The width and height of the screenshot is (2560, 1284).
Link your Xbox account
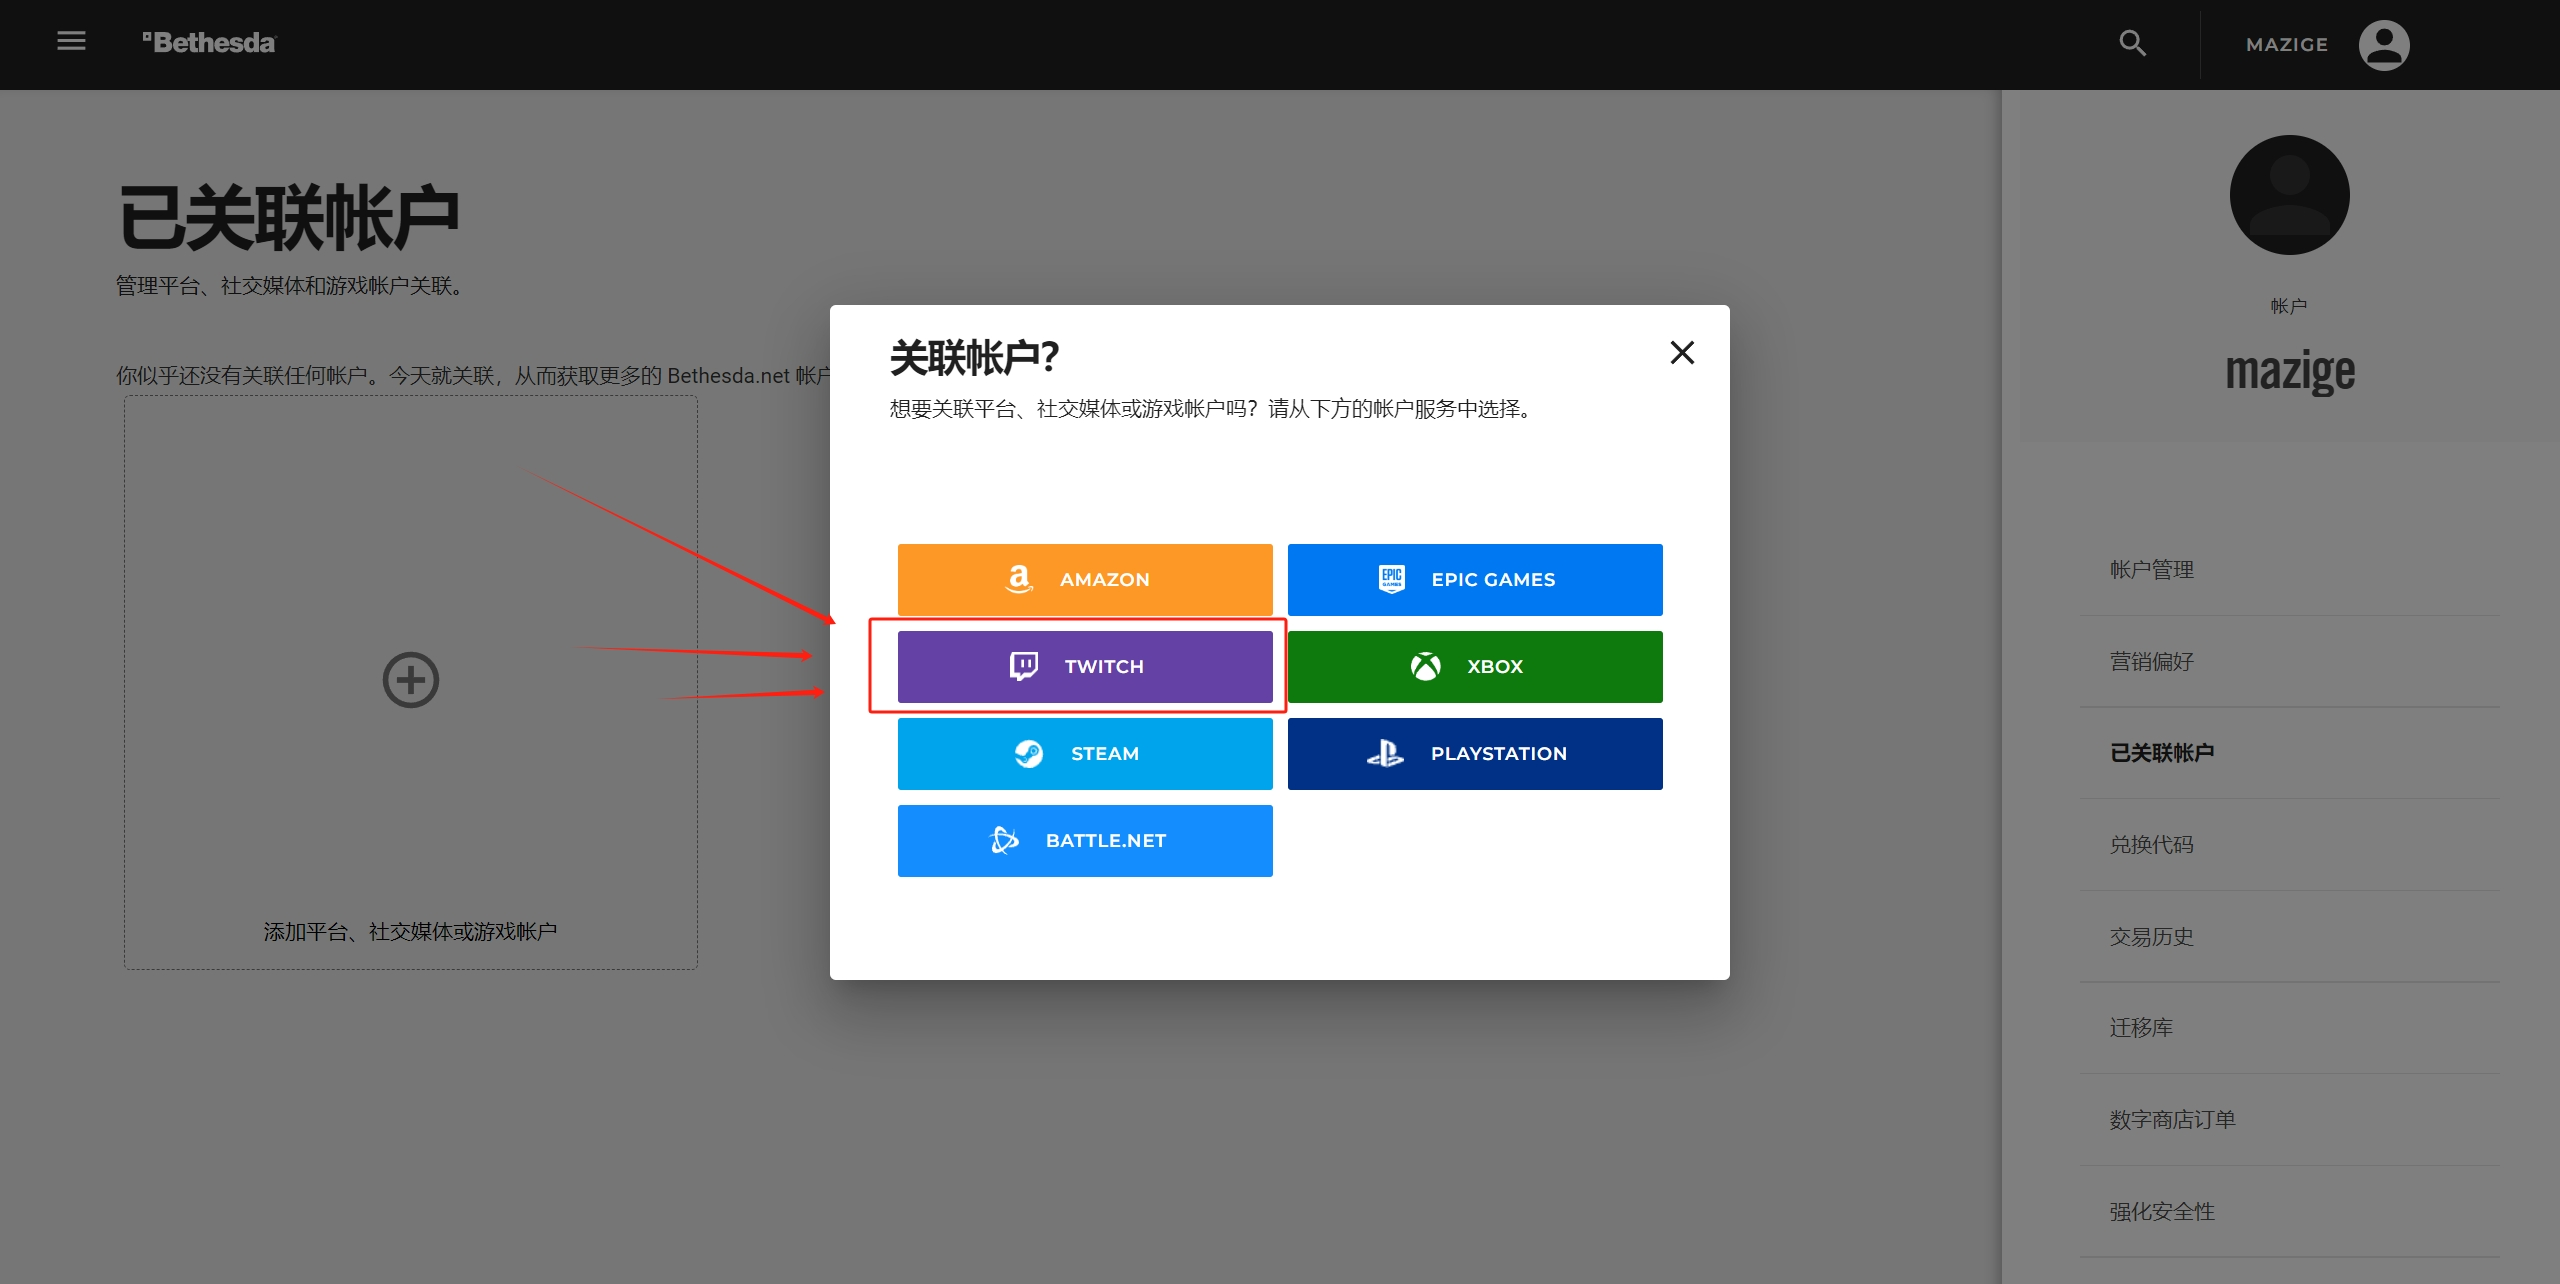(x=1475, y=666)
